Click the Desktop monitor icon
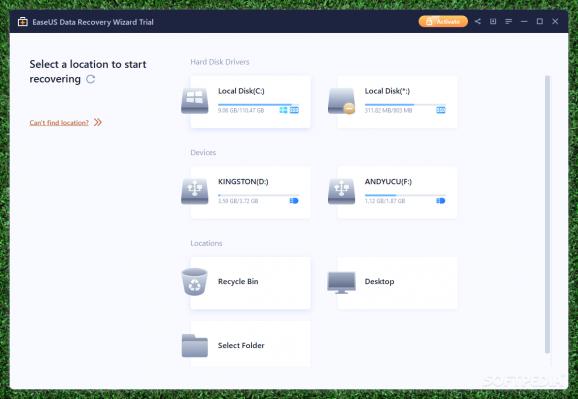 click(341, 282)
